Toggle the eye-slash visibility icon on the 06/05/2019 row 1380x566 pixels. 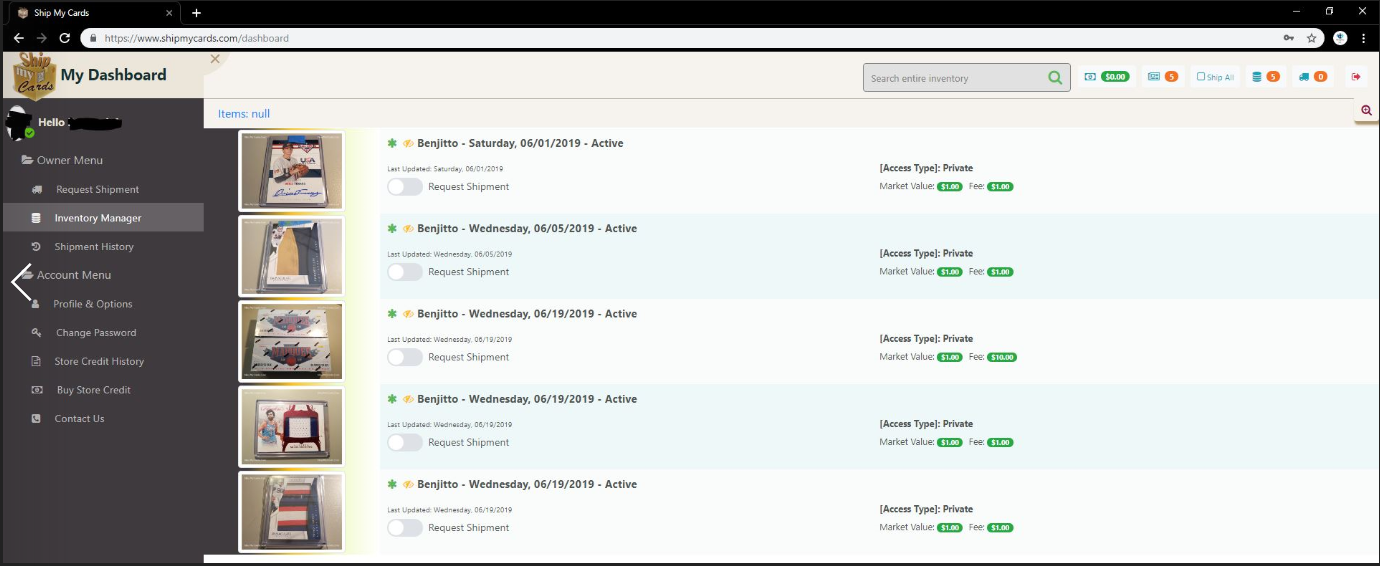(408, 229)
